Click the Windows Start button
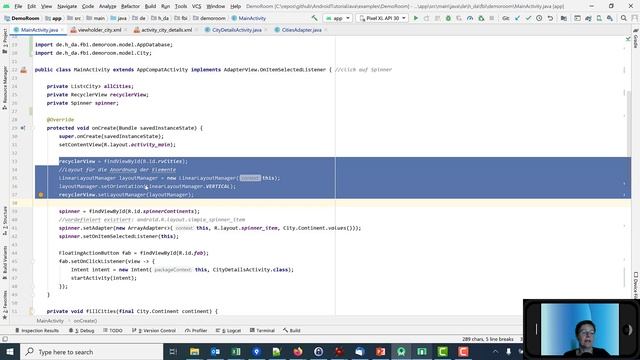 click(x=10, y=351)
